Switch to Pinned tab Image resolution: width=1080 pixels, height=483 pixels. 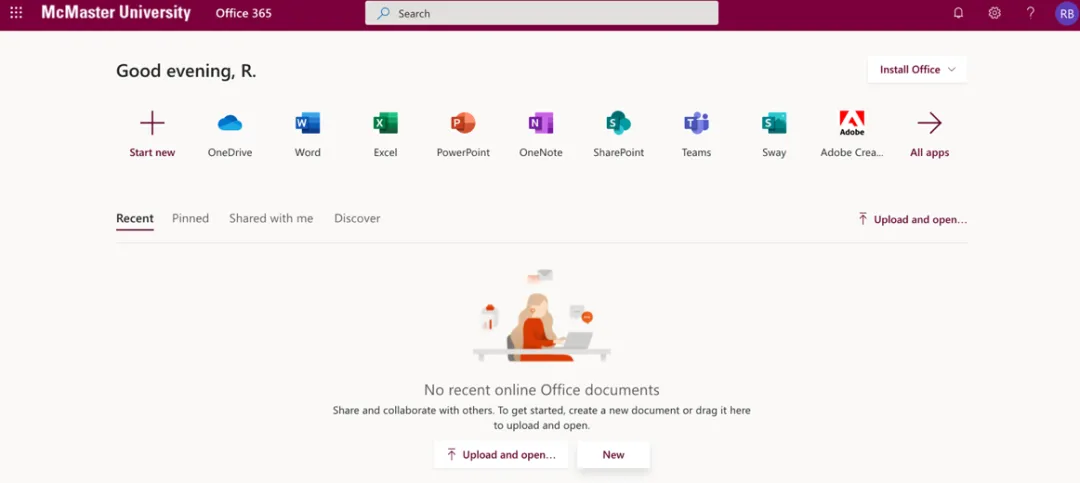point(190,218)
